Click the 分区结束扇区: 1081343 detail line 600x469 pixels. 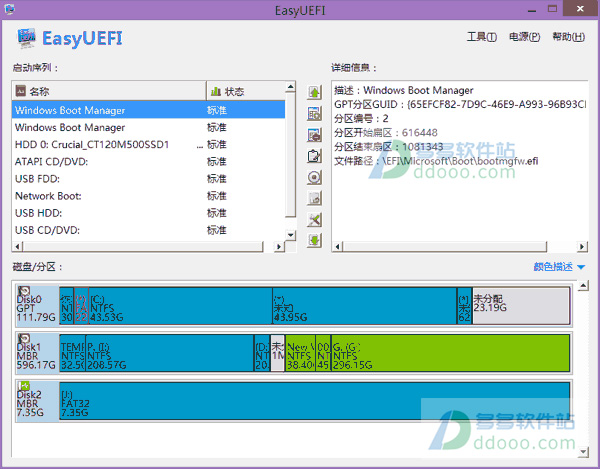388,147
